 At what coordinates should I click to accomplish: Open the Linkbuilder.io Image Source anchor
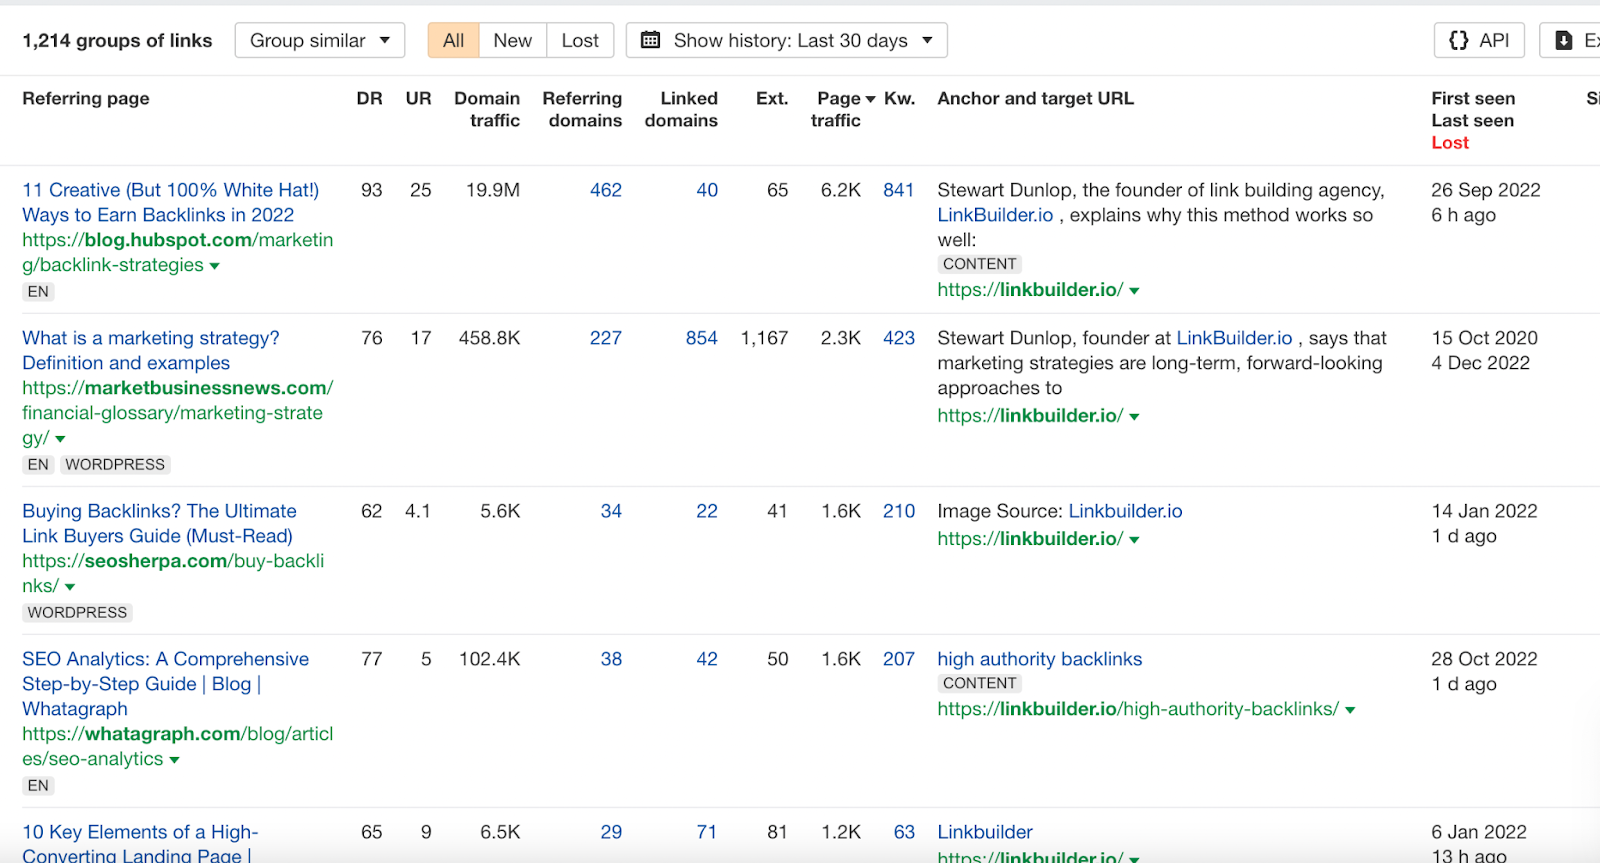(x=1125, y=511)
